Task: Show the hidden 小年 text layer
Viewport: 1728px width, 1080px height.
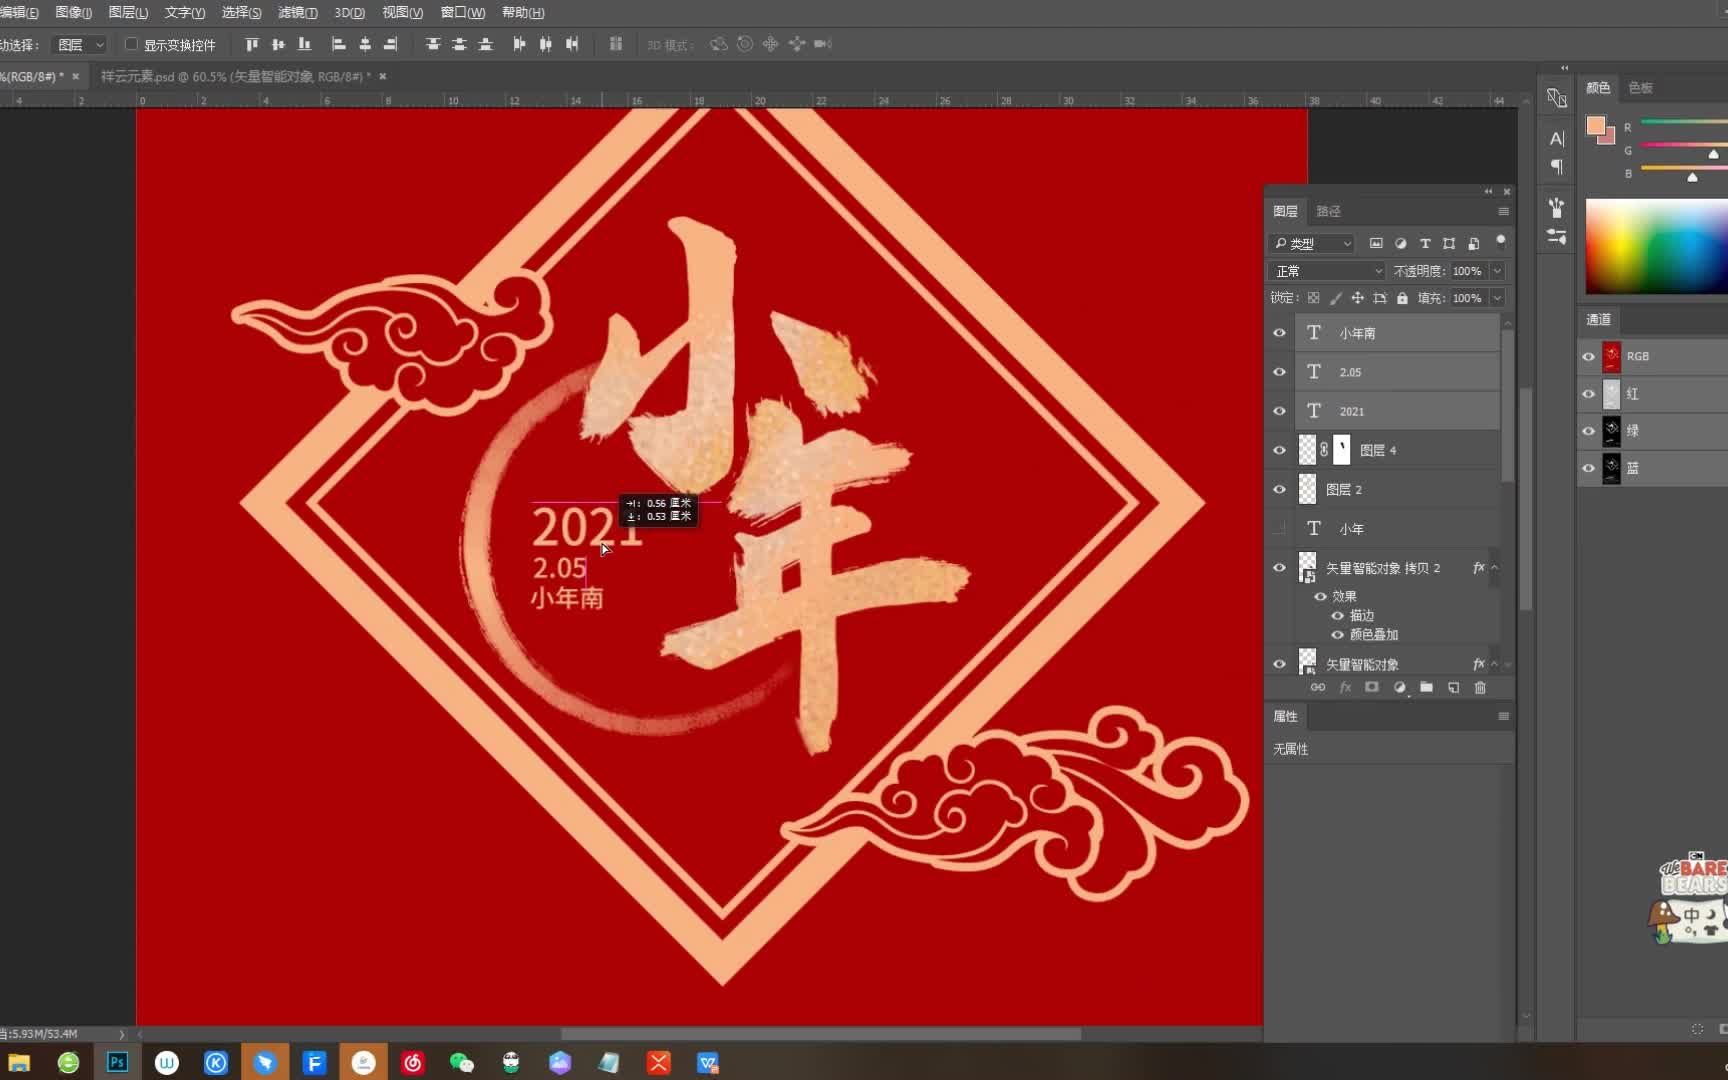Action: tap(1280, 528)
